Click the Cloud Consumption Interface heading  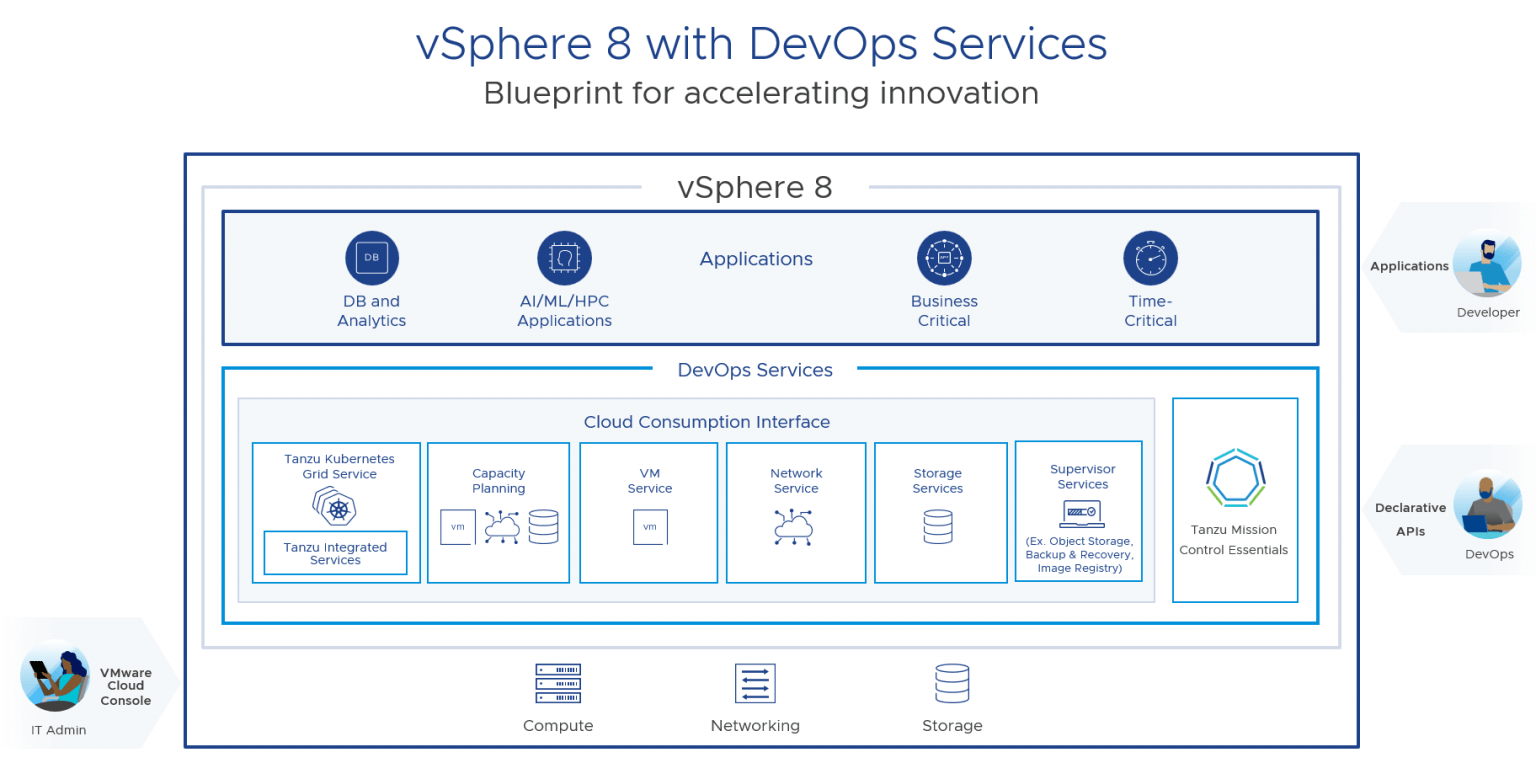707,422
